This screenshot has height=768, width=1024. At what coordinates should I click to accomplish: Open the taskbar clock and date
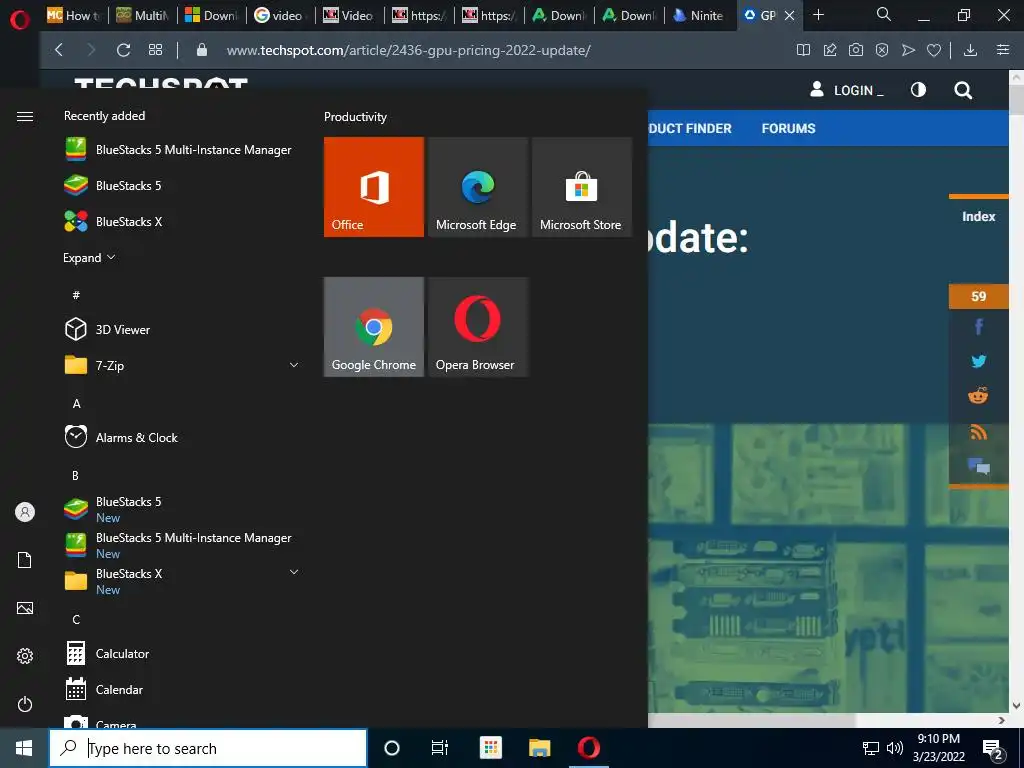tap(938, 748)
